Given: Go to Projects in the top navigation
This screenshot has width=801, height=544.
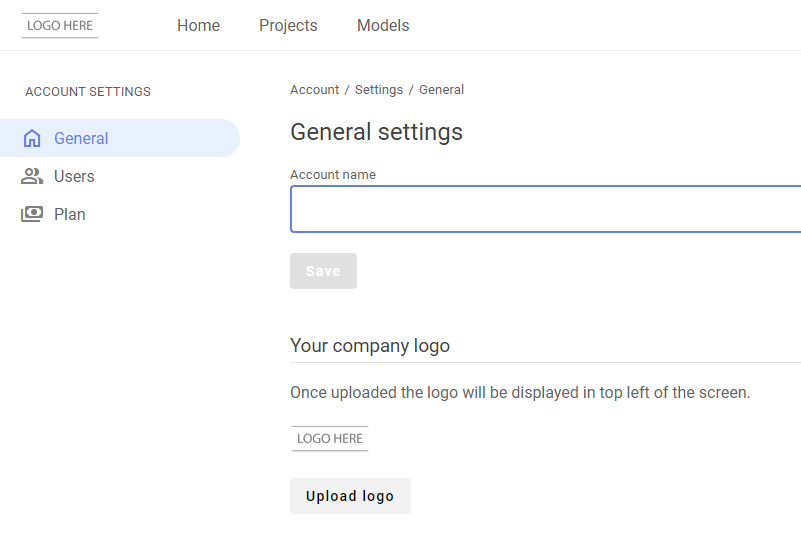Looking at the screenshot, I should click(x=288, y=26).
